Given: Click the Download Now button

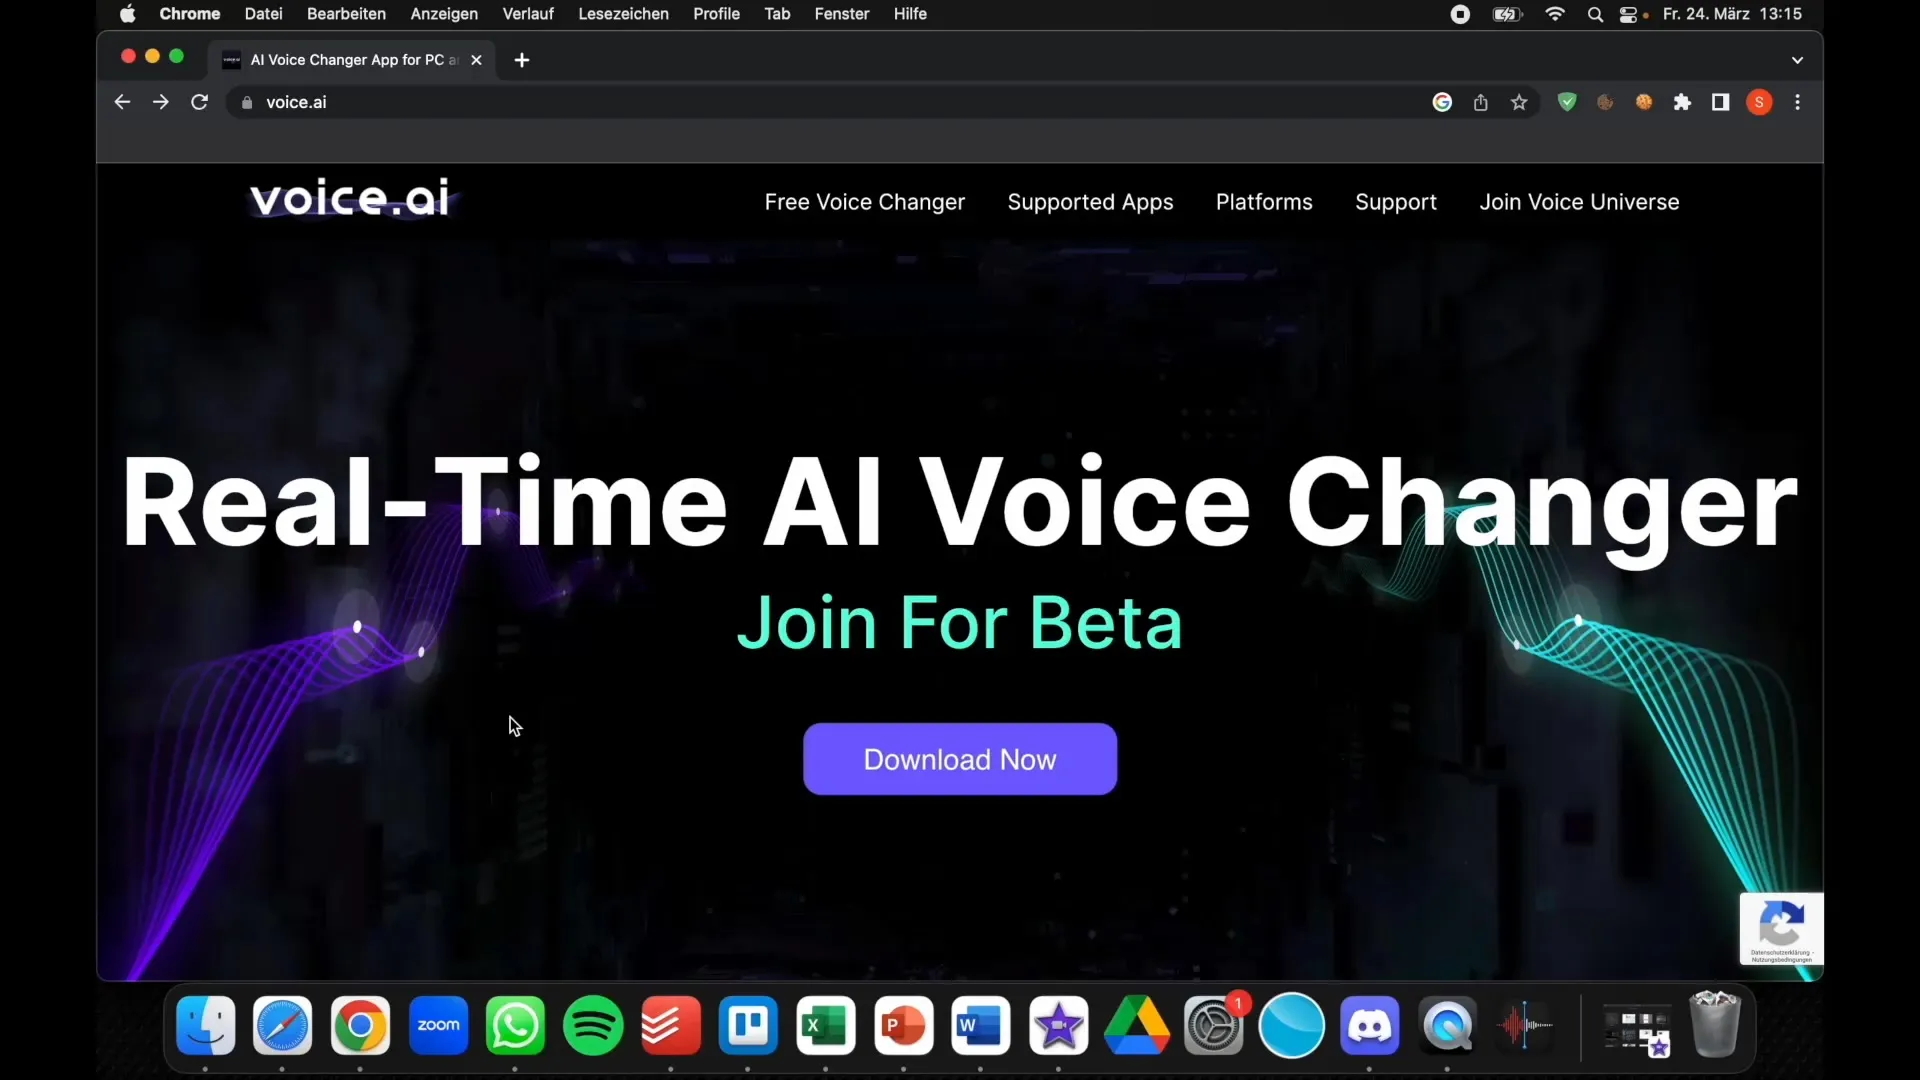Looking at the screenshot, I should coord(960,760).
